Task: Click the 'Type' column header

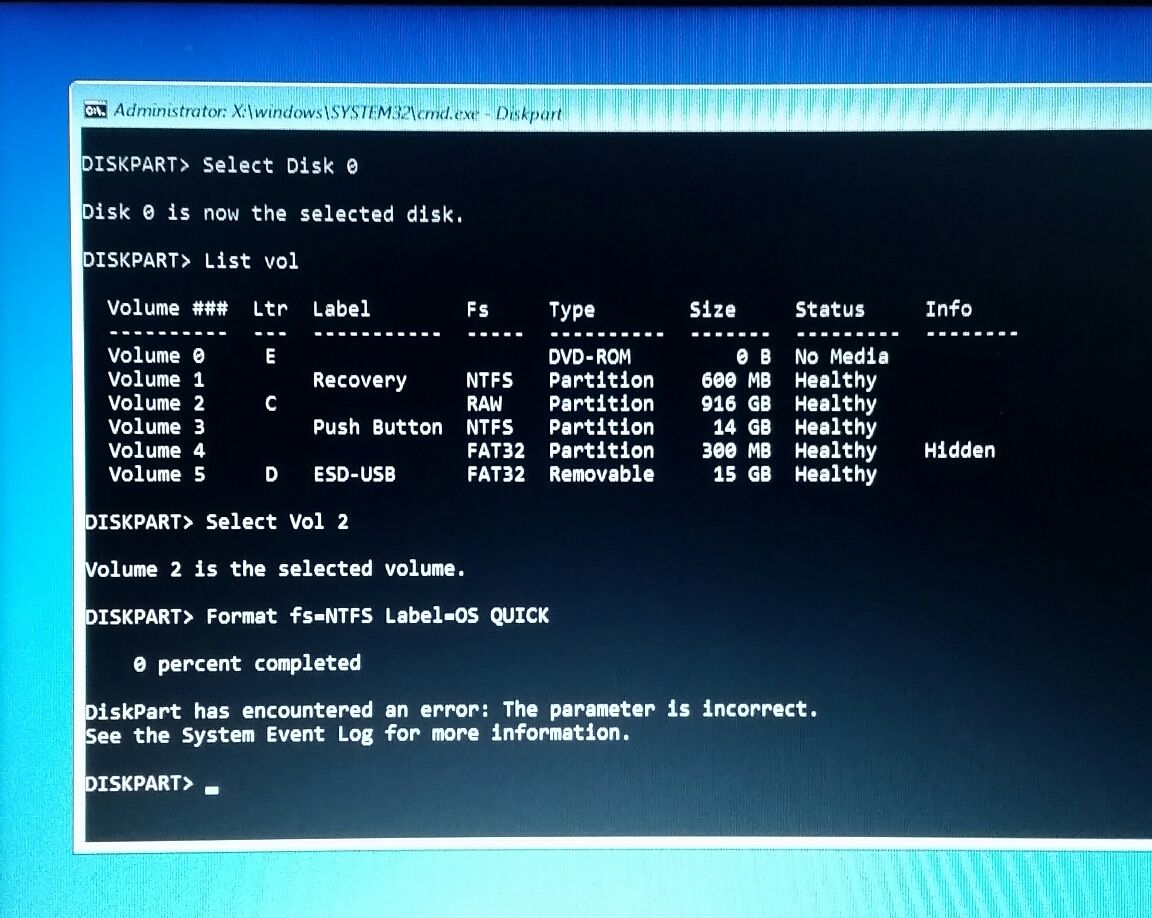Action: (572, 310)
